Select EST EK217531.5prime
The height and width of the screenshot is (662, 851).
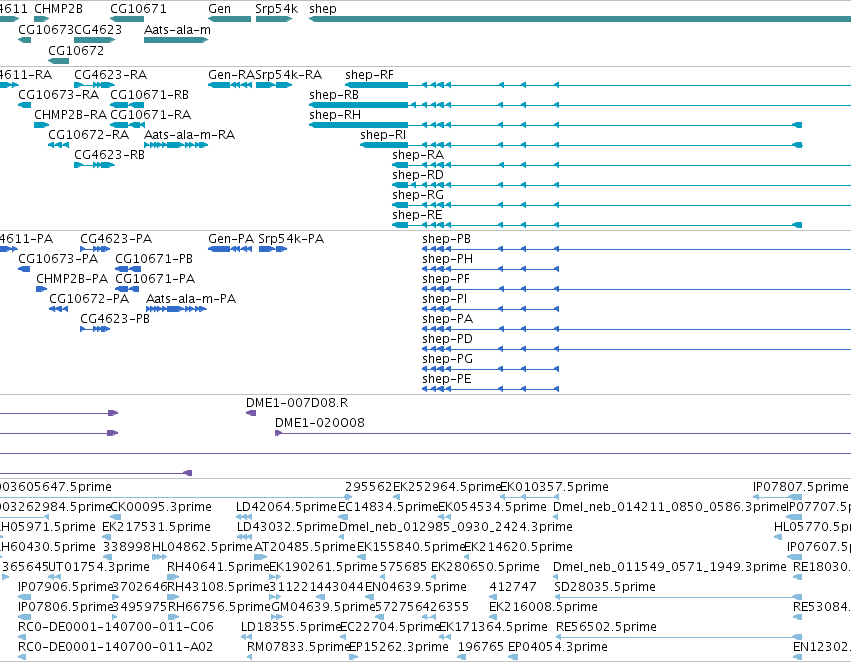tap(107, 537)
